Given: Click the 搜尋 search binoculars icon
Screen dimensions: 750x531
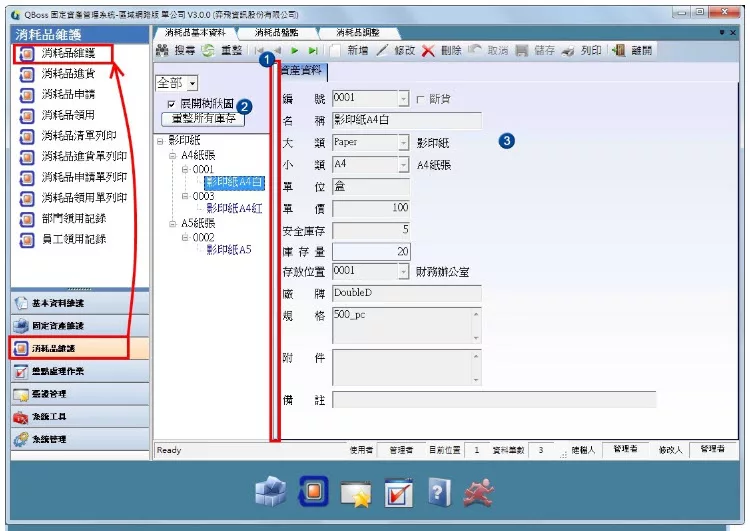Looking at the screenshot, I should (163, 50).
